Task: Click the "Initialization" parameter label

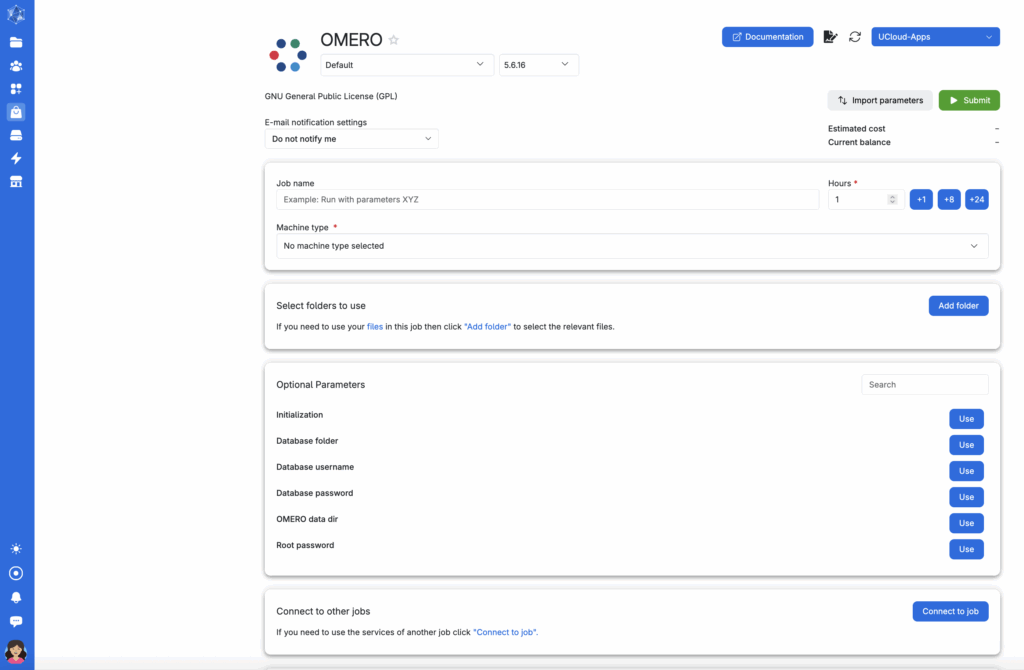Action: (300, 415)
